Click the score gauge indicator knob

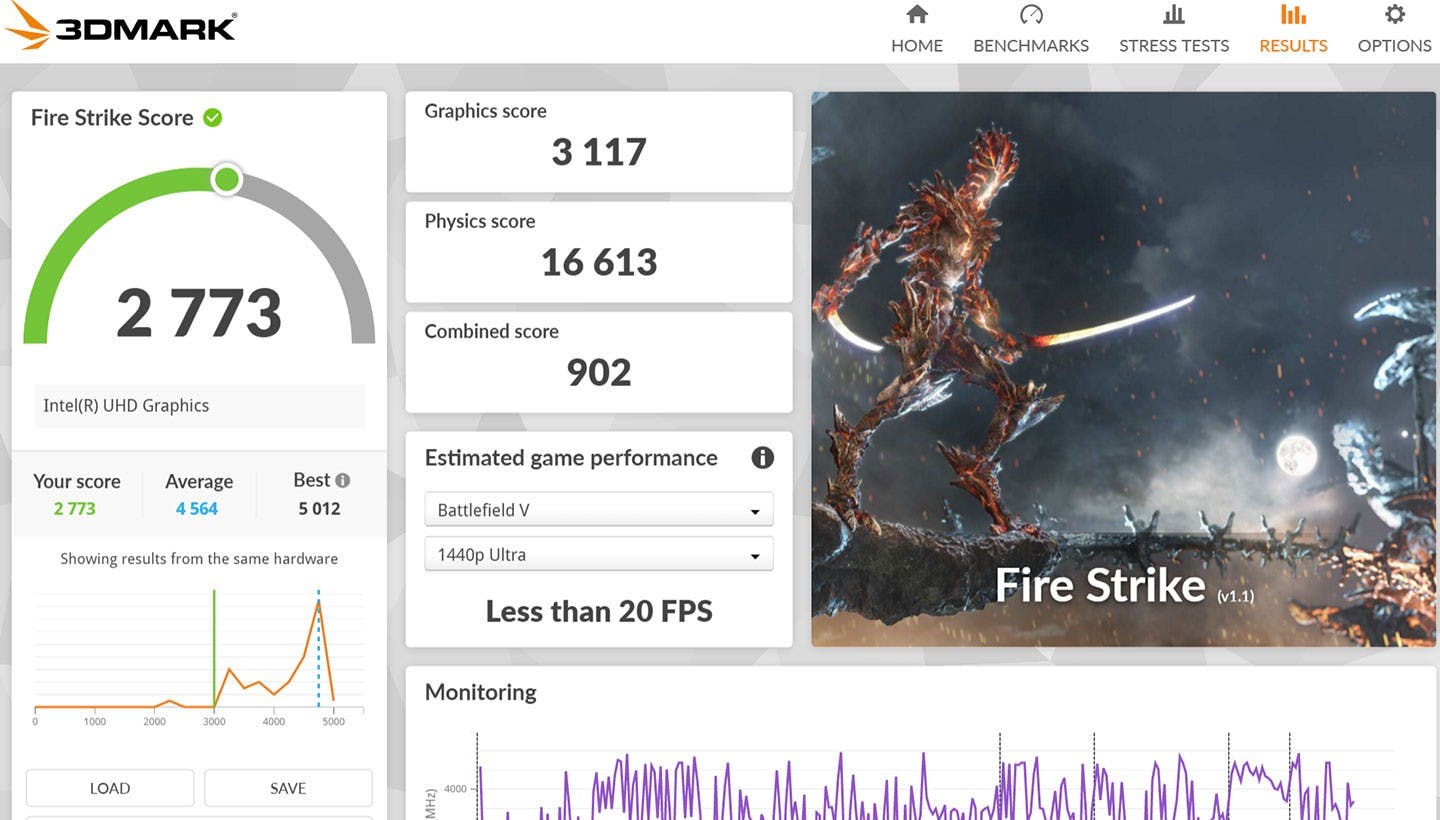tap(227, 180)
